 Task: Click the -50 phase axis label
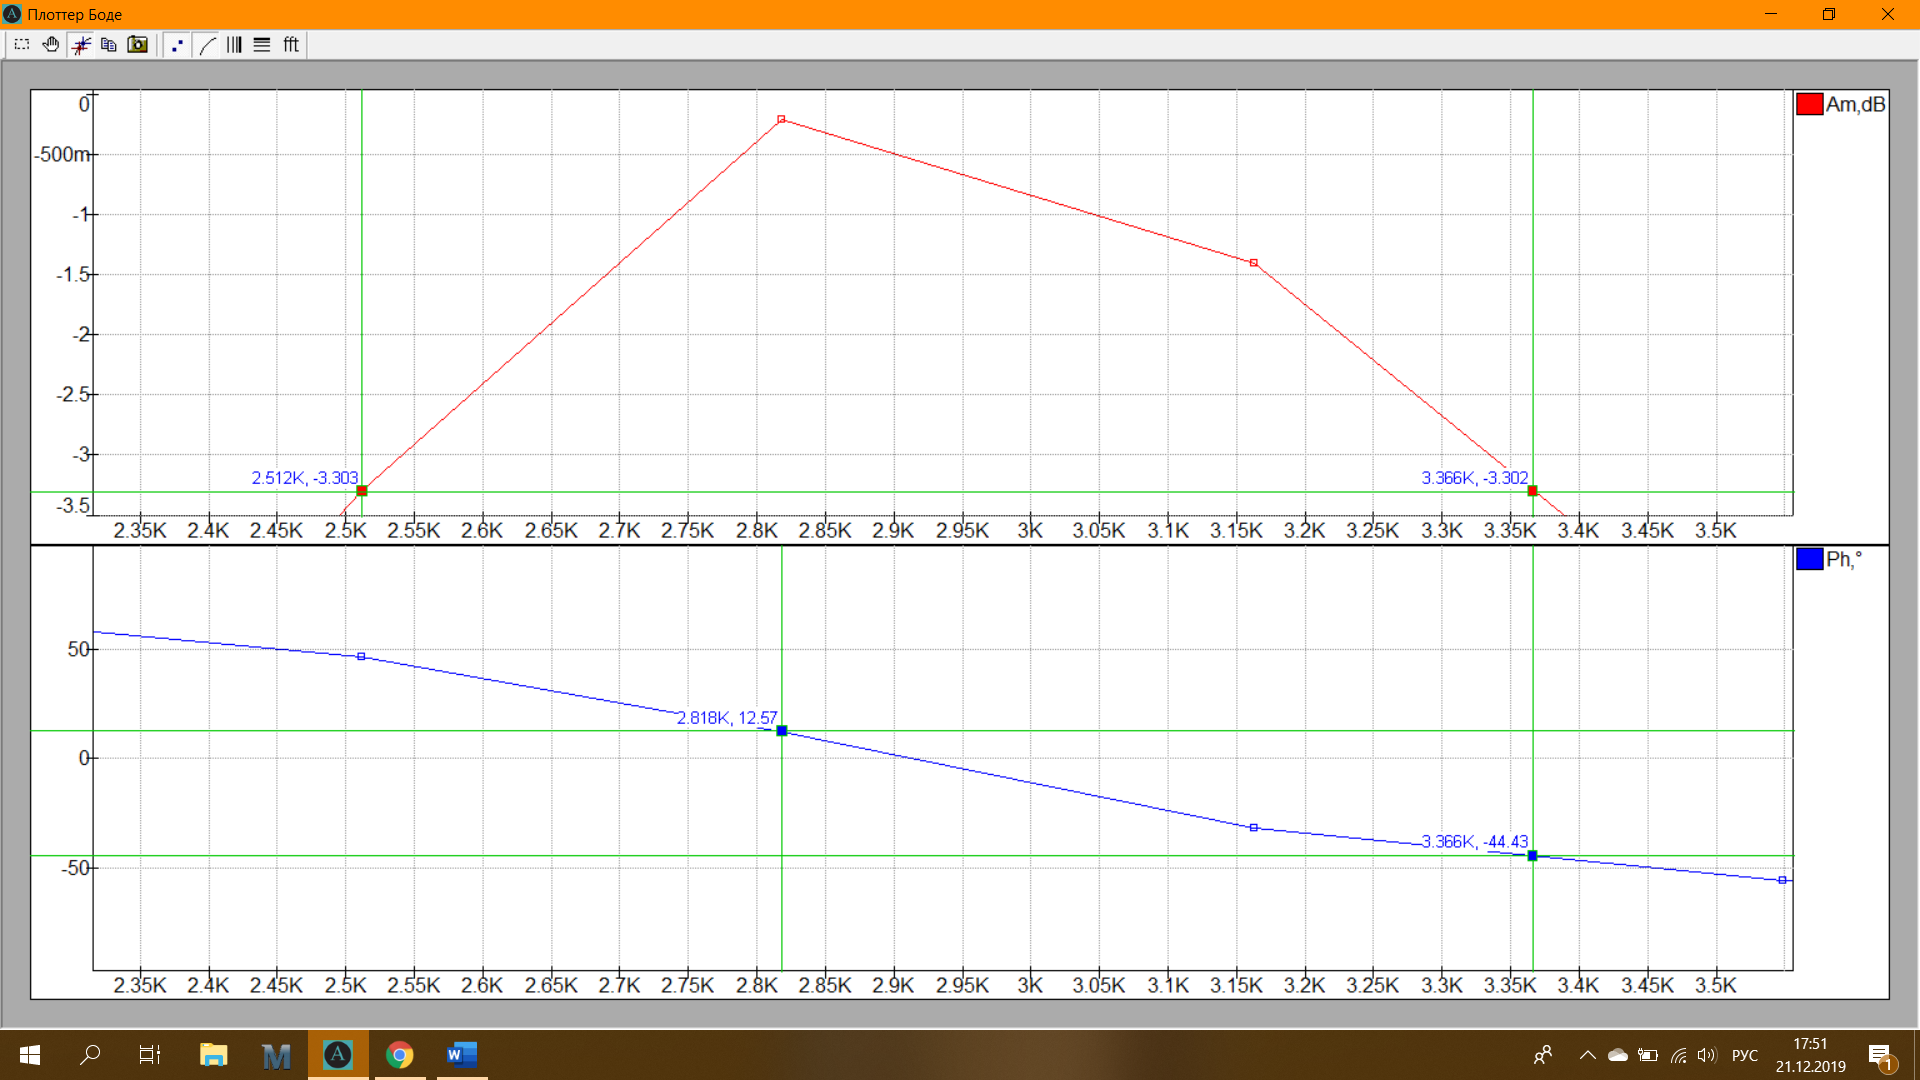click(x=75, y=868)
